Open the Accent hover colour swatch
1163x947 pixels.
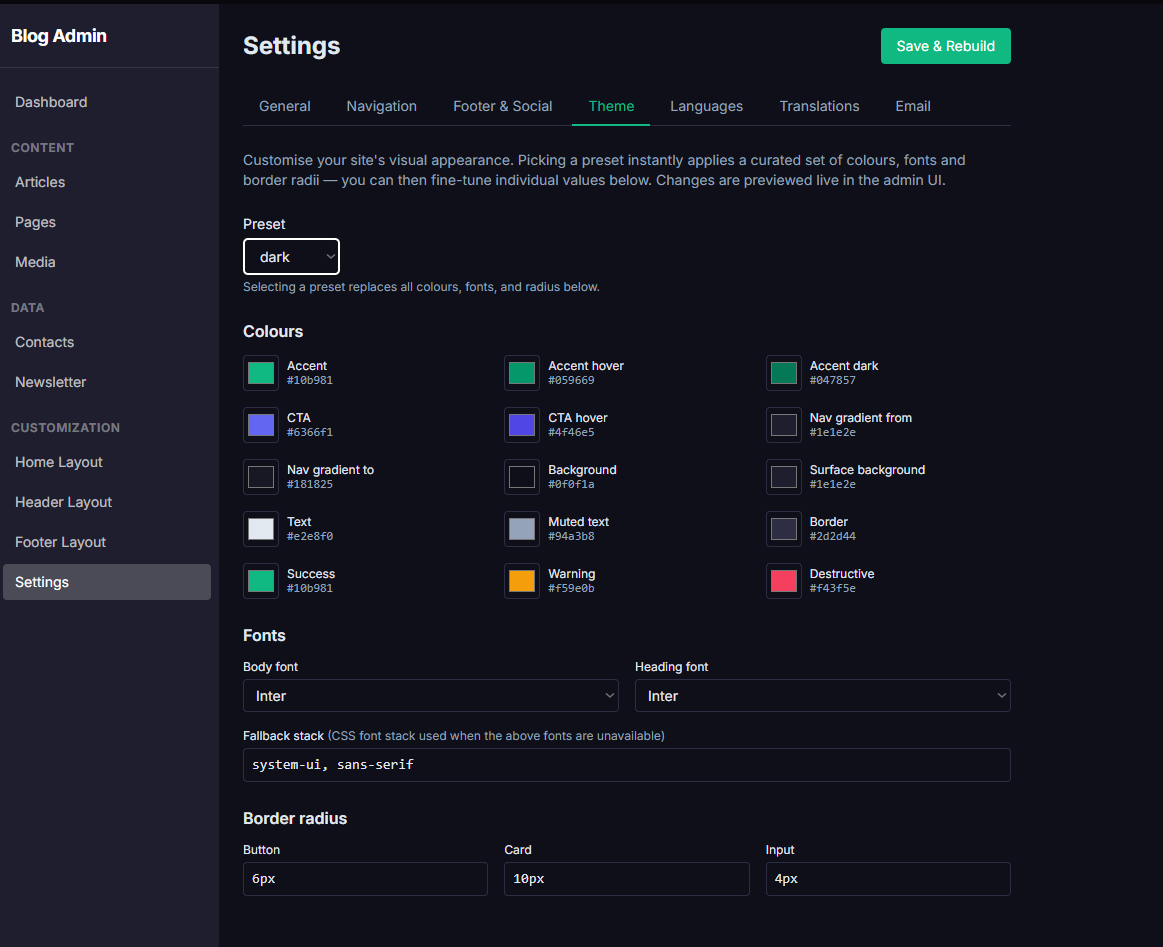pyautogui.click(x=522, y=373)
